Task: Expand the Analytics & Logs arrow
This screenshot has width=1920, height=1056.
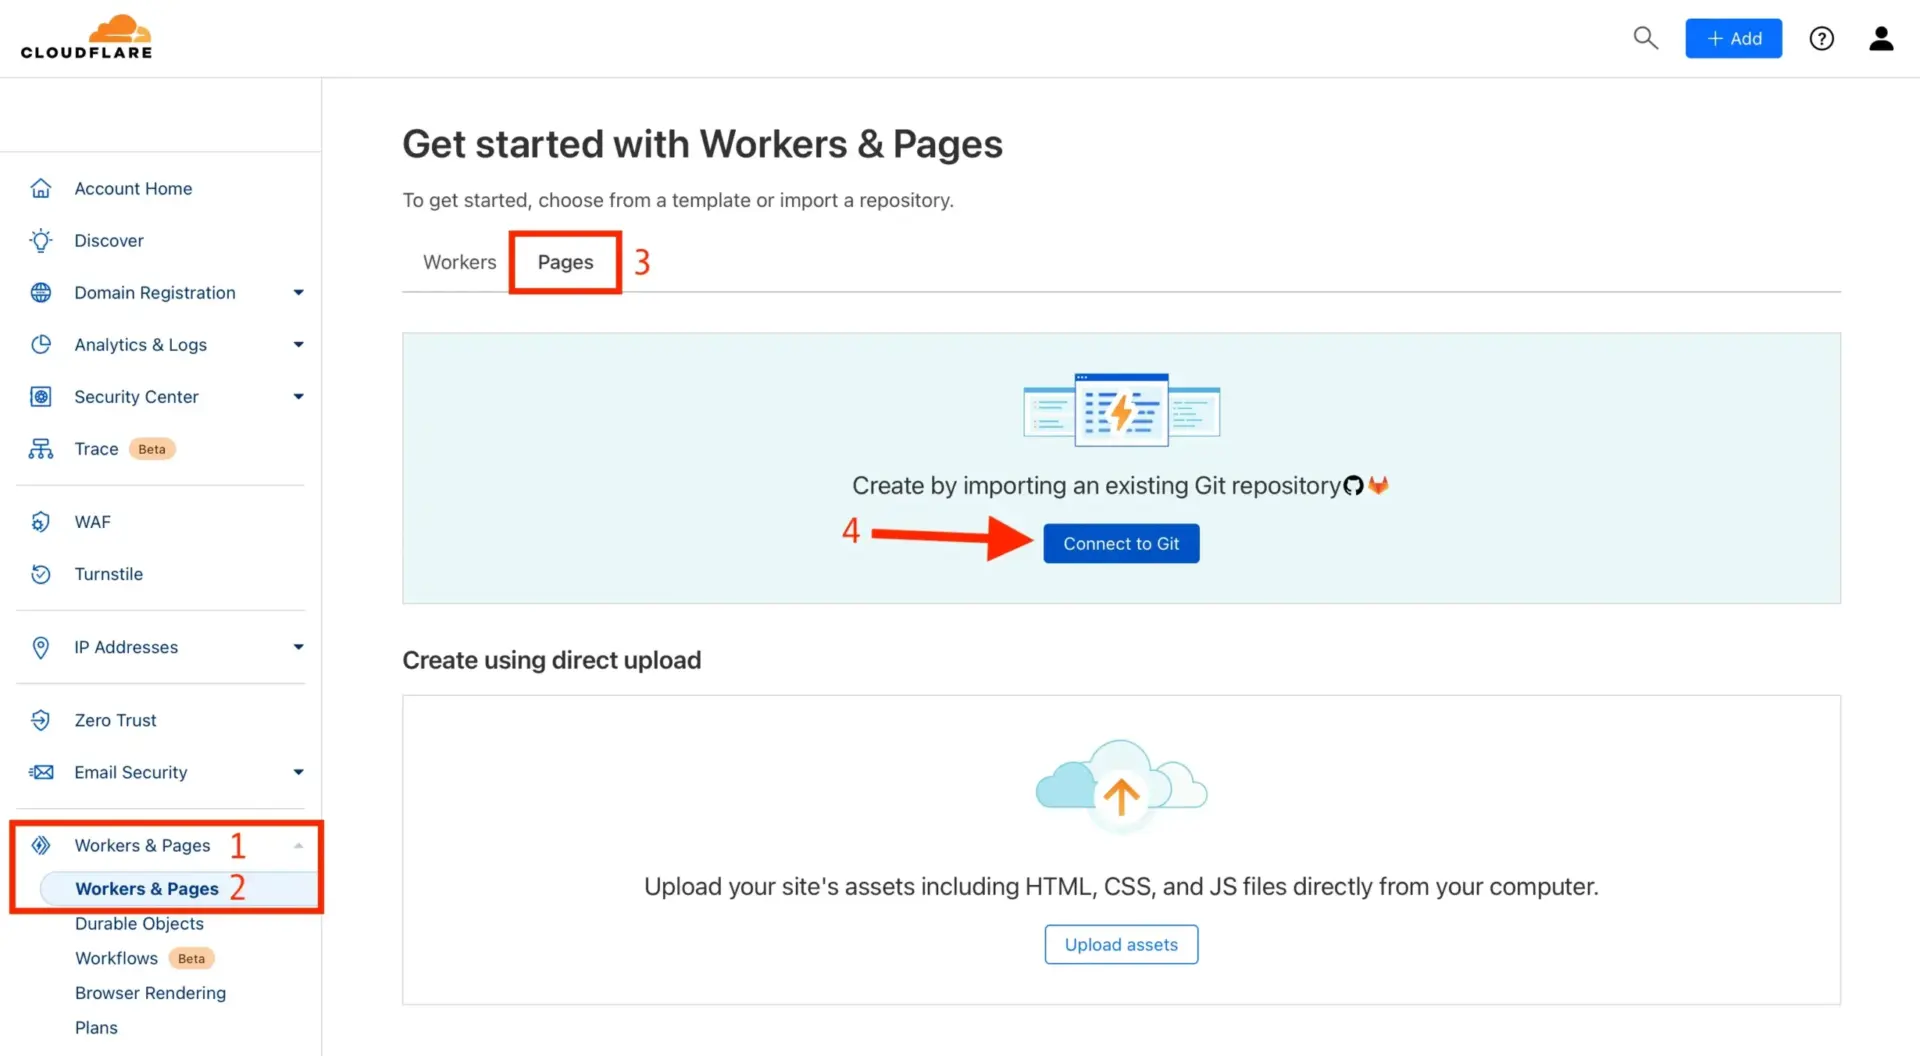Action: tap(298, 344)
